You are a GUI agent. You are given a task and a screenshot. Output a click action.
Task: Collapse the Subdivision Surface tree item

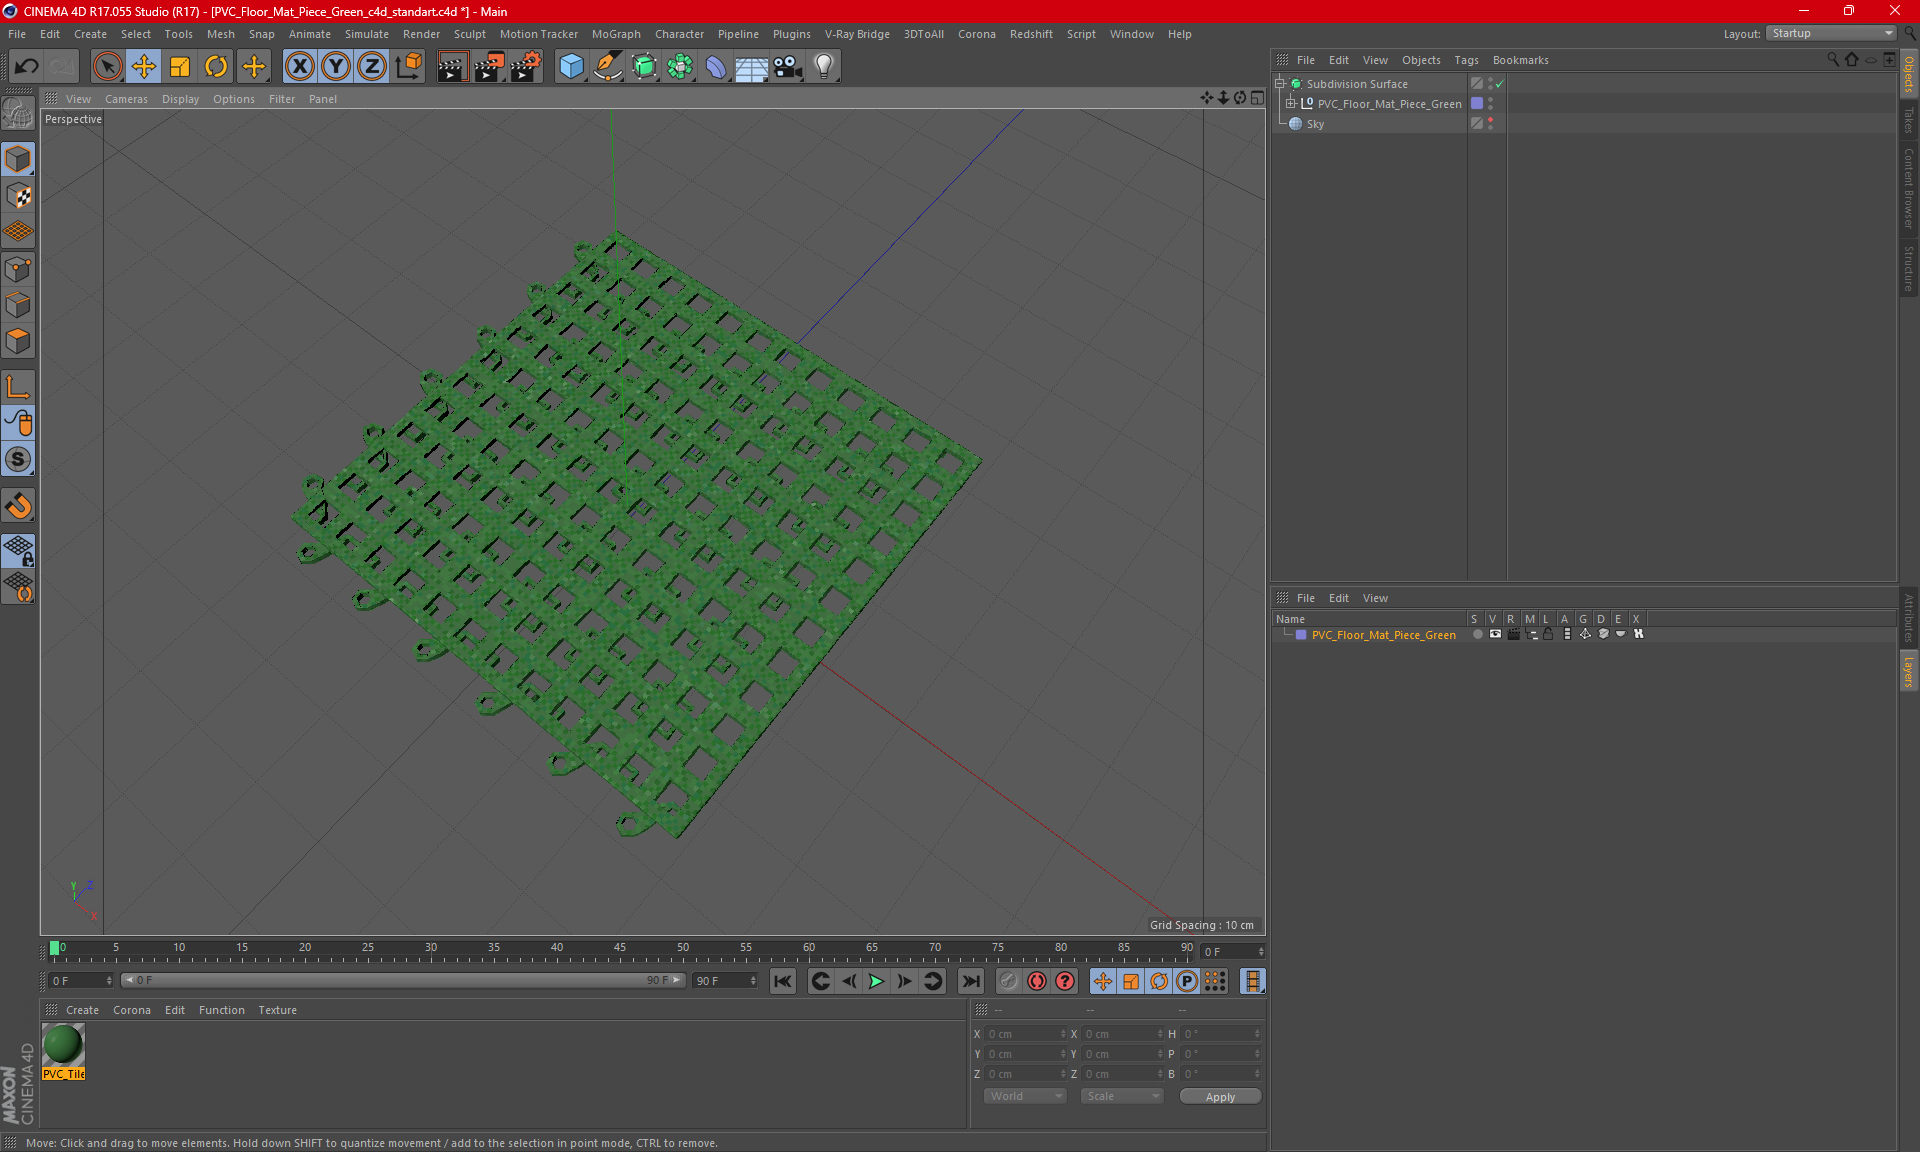[x=1280, y=84]
